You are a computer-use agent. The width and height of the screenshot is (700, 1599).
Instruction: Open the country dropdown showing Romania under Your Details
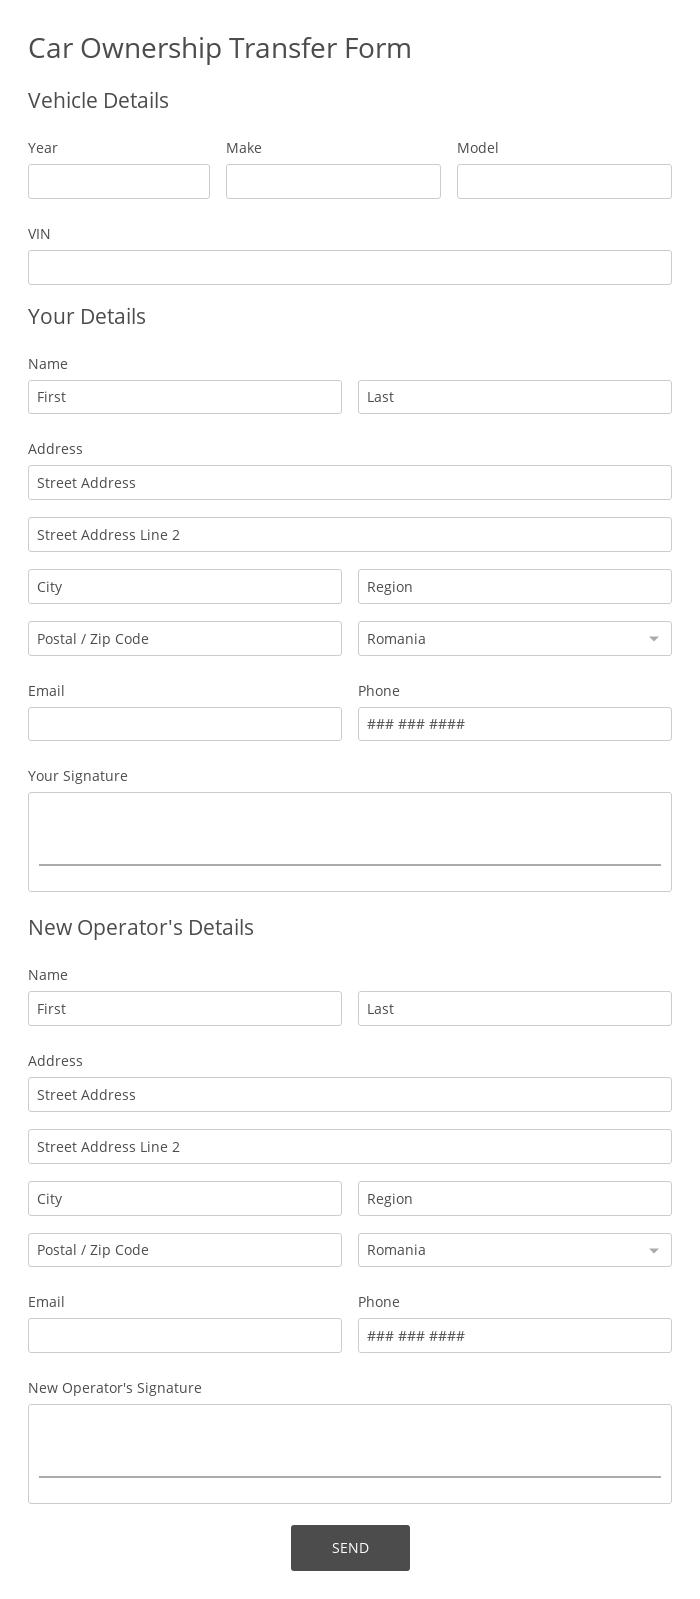(x=514, y=638)
